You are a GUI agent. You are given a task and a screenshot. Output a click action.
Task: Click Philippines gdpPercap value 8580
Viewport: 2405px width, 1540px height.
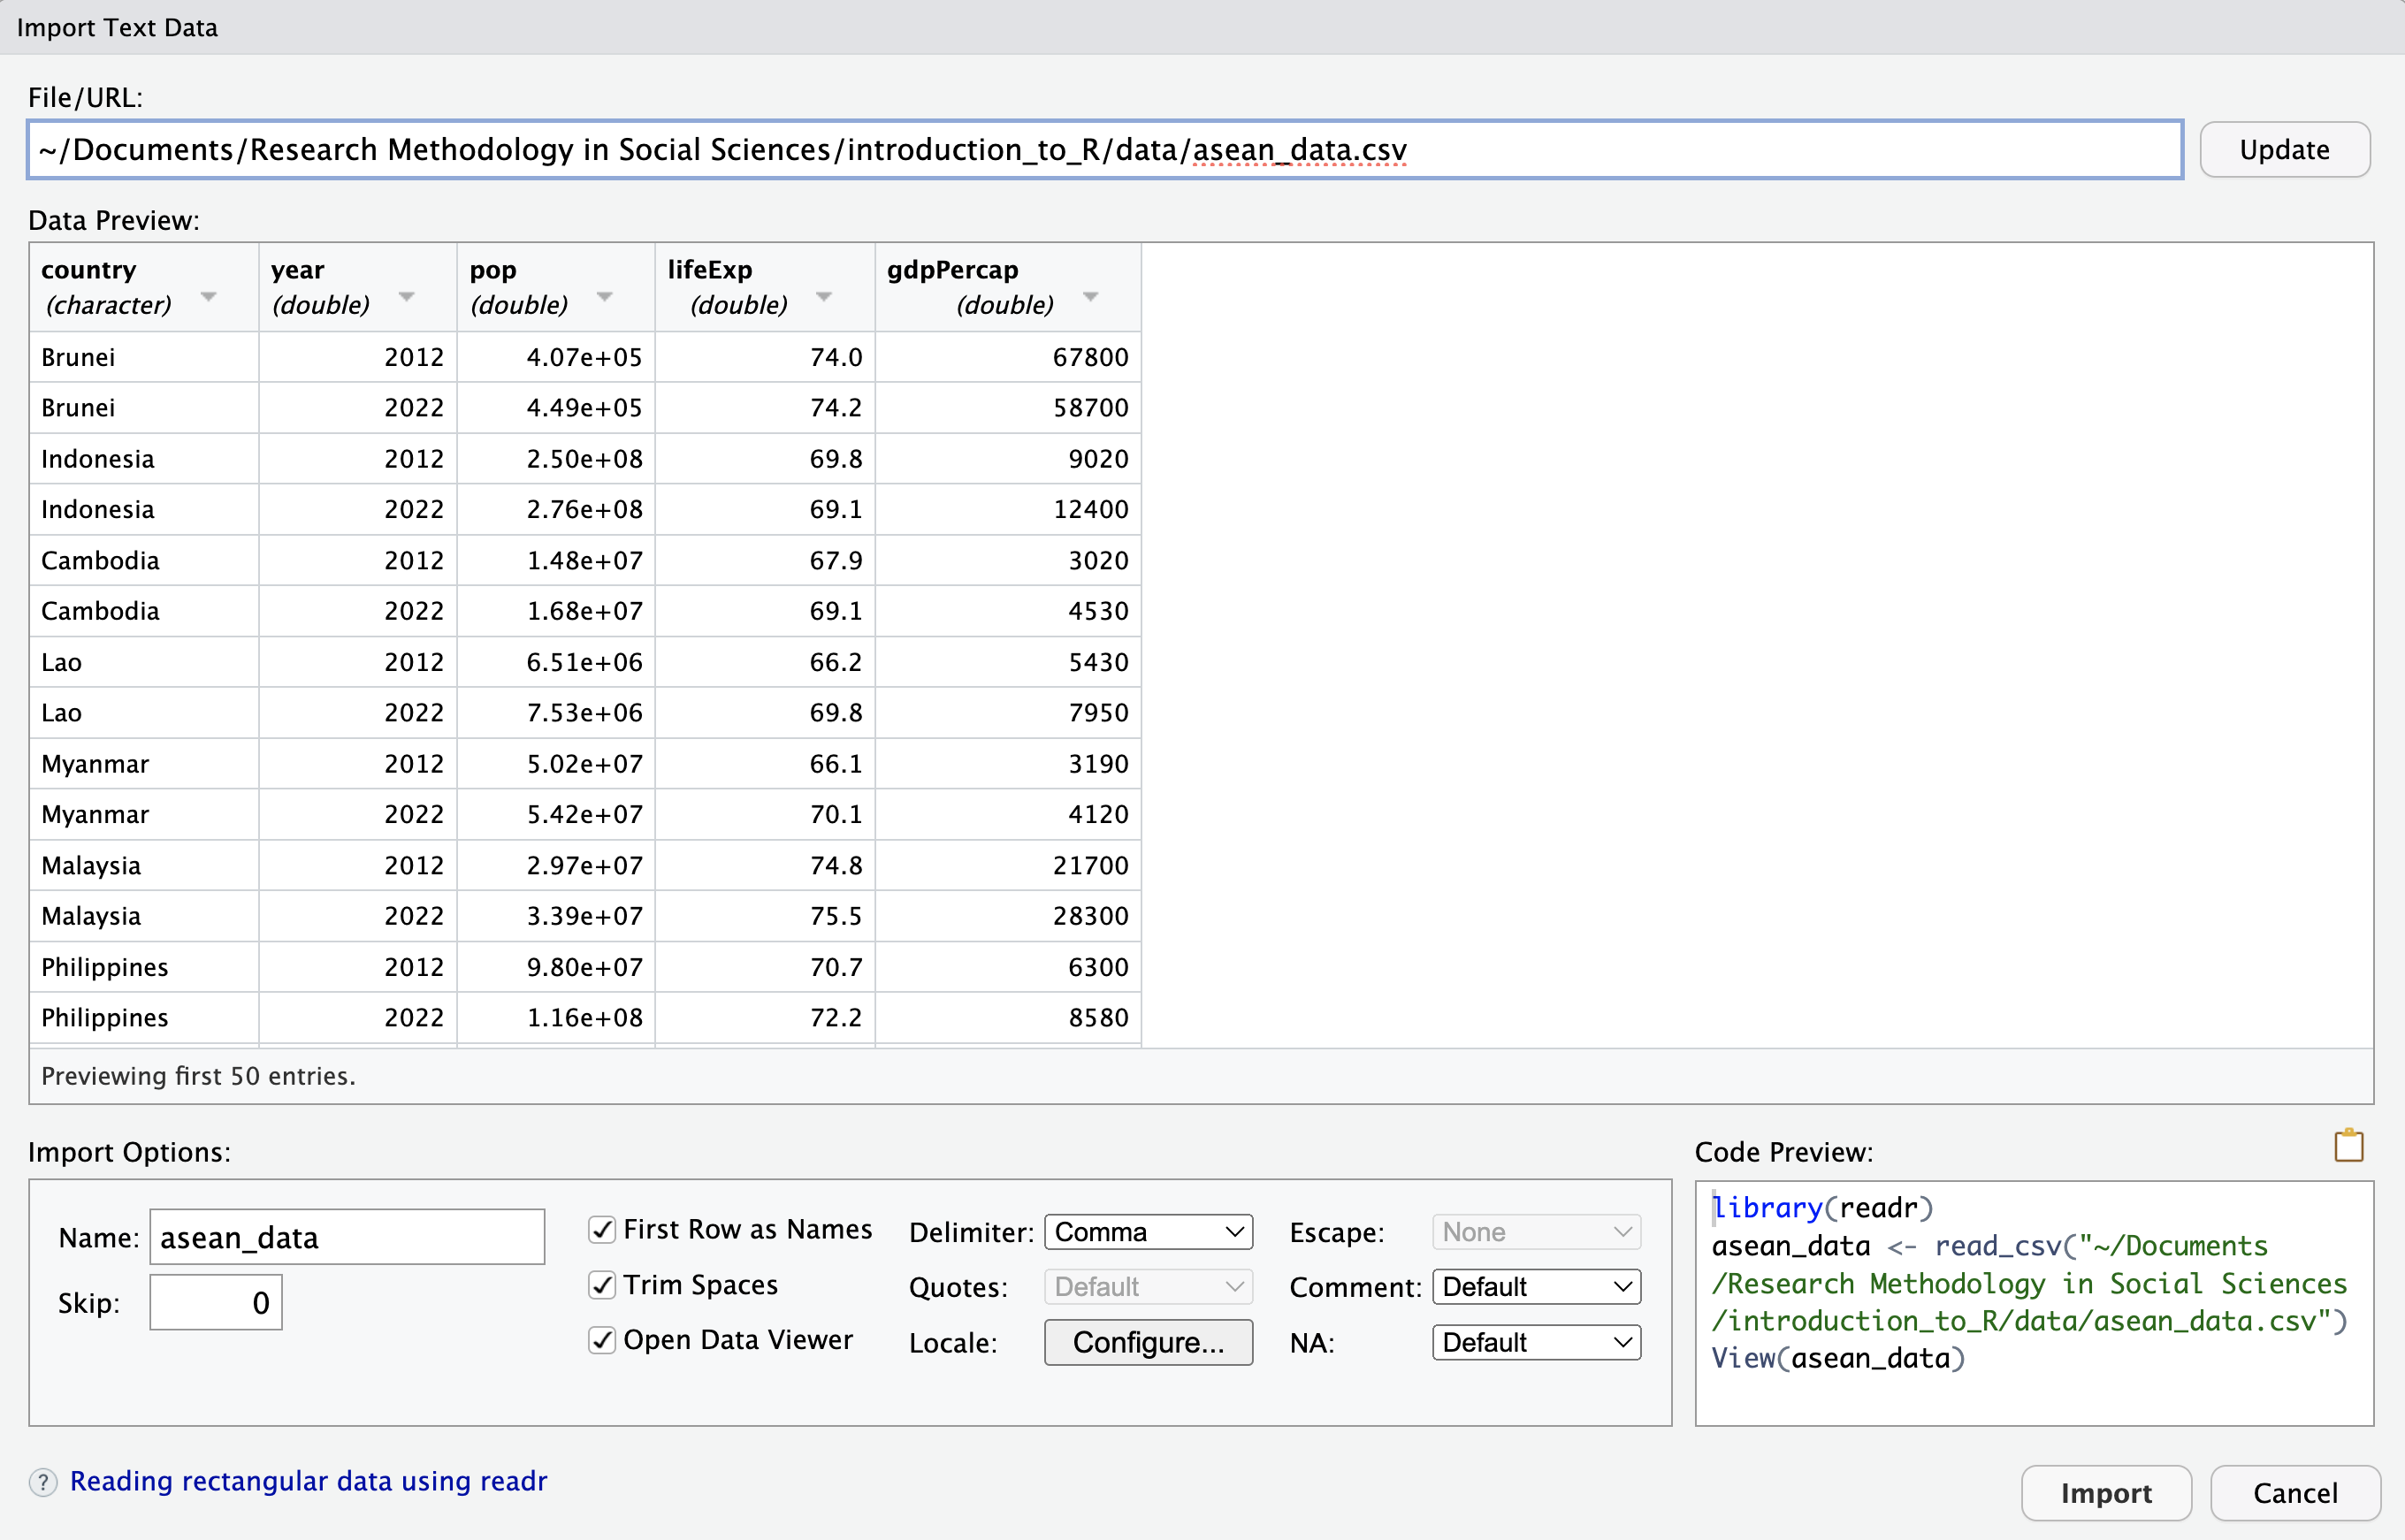click(x=1098, y=1018)
